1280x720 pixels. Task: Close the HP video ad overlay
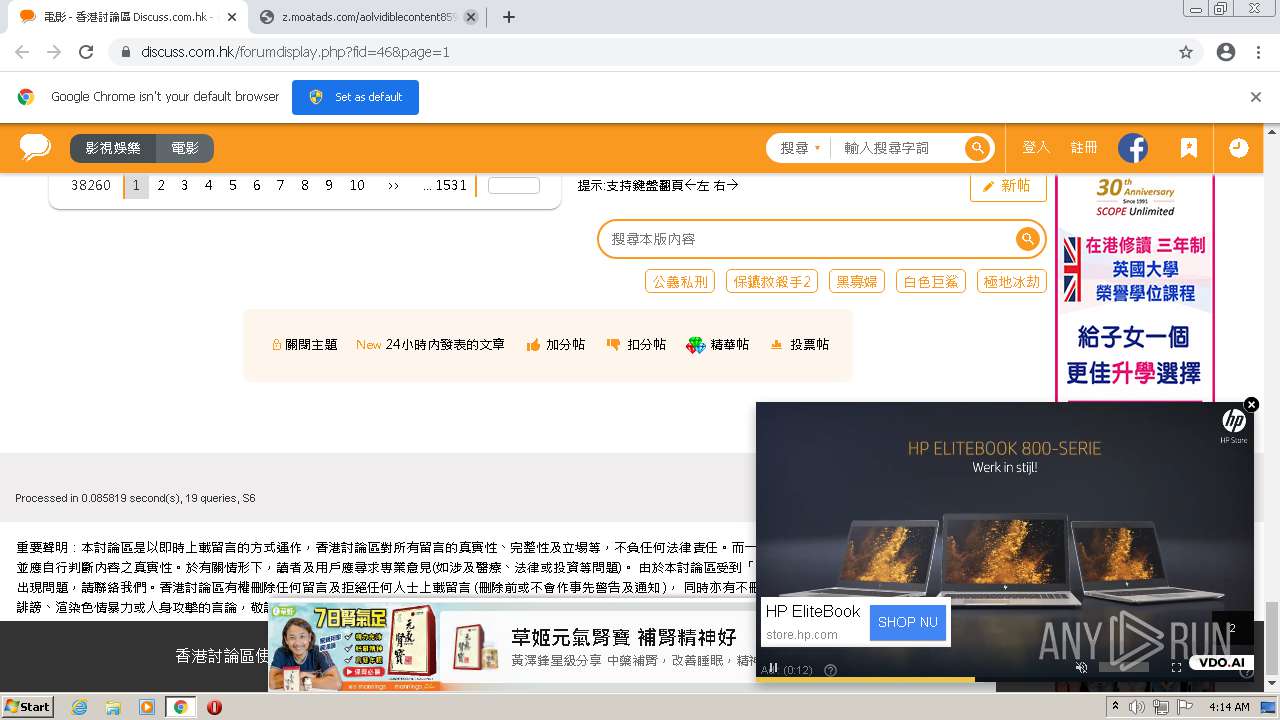pyautogui.click(x=1251, y=404)
